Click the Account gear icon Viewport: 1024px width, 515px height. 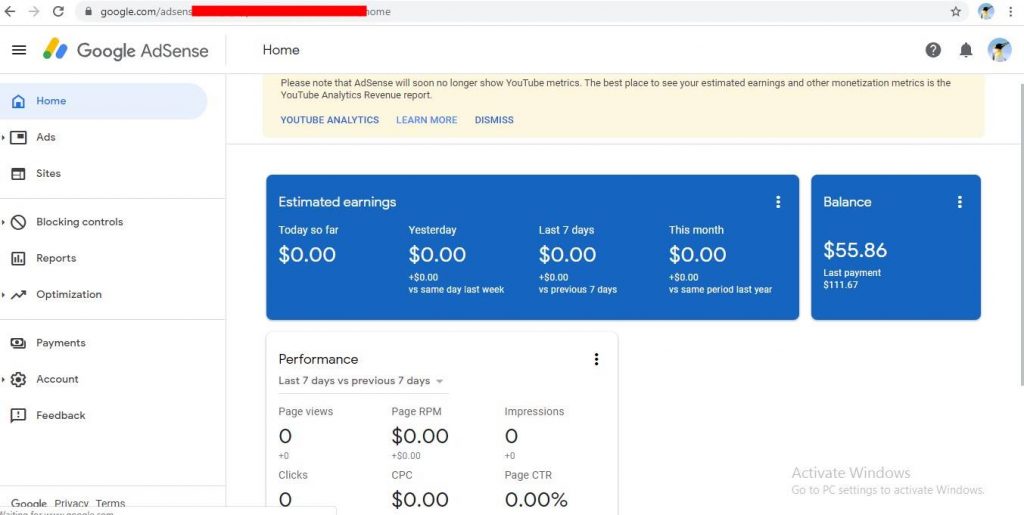pos(18,379)
